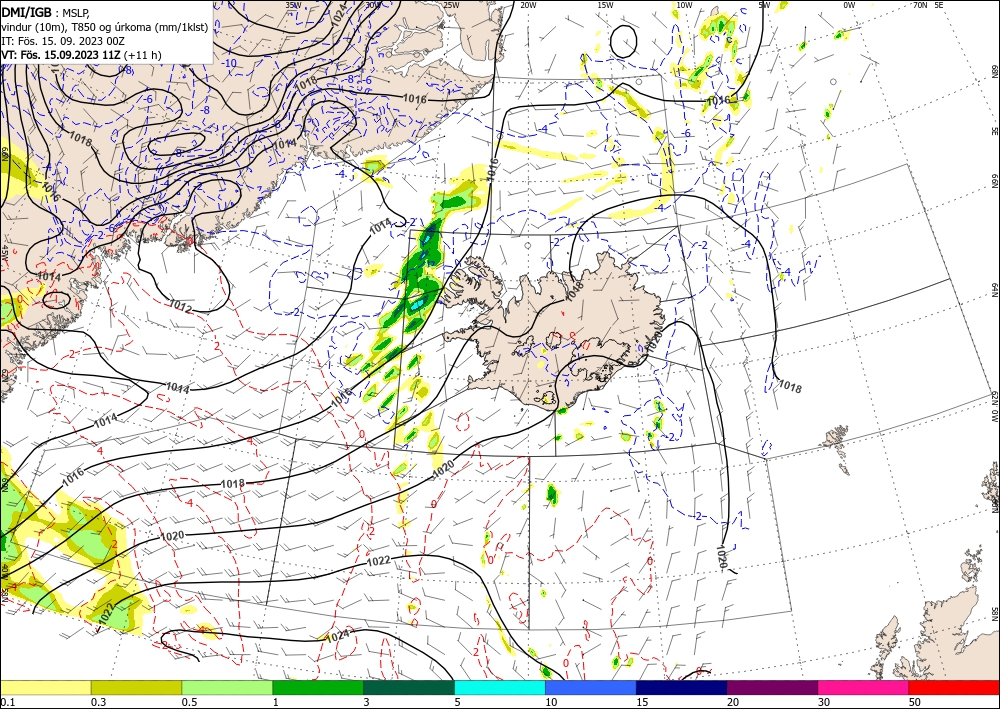Image resolution: width=1000 pixels, height=709 pixels.
Task: Click the legend value '10'
Action: pos(551,702)
